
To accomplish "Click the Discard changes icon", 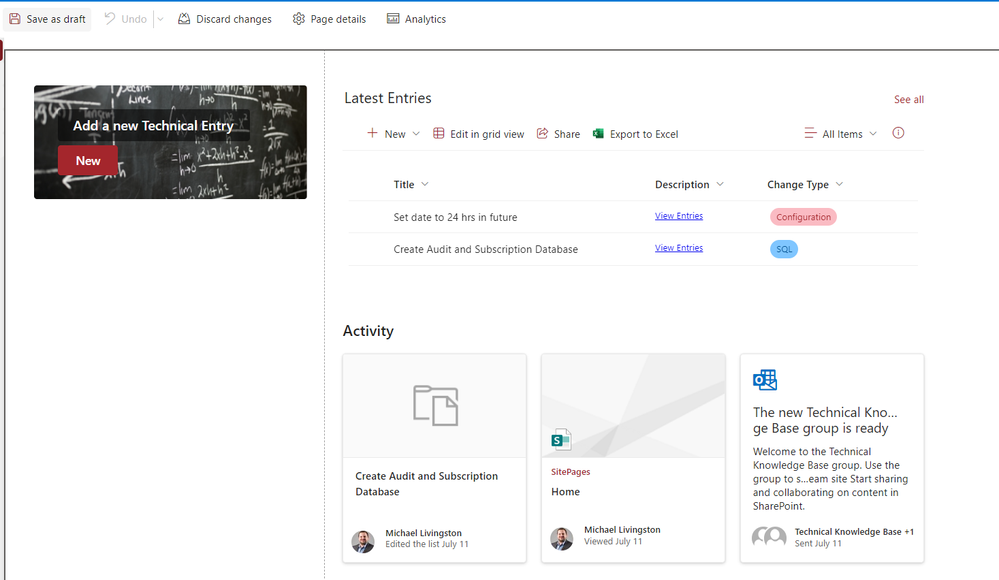I will coord(184,19).
